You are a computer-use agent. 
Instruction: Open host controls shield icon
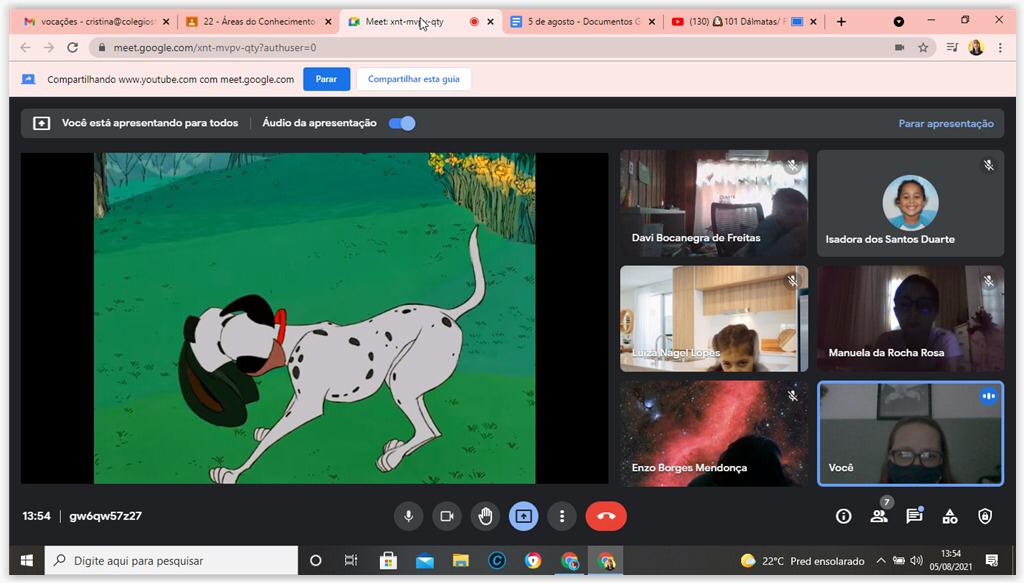tap(985, 516)
